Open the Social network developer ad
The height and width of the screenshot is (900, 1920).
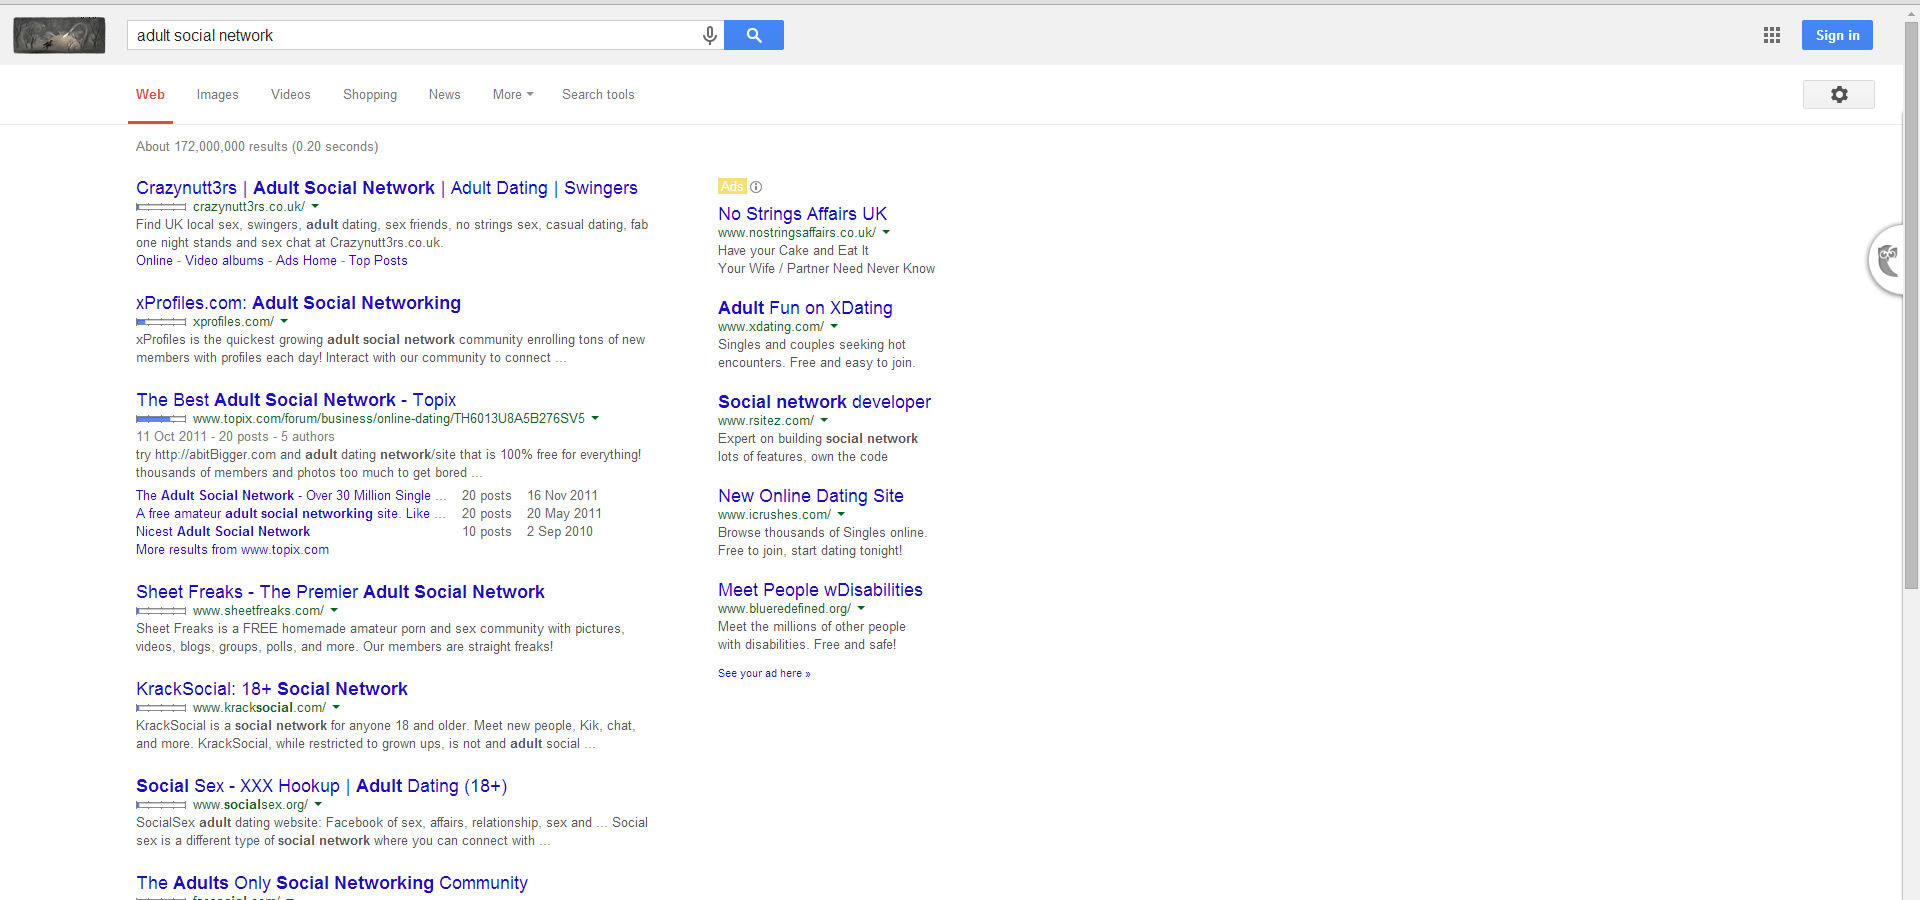coord(824,402)
